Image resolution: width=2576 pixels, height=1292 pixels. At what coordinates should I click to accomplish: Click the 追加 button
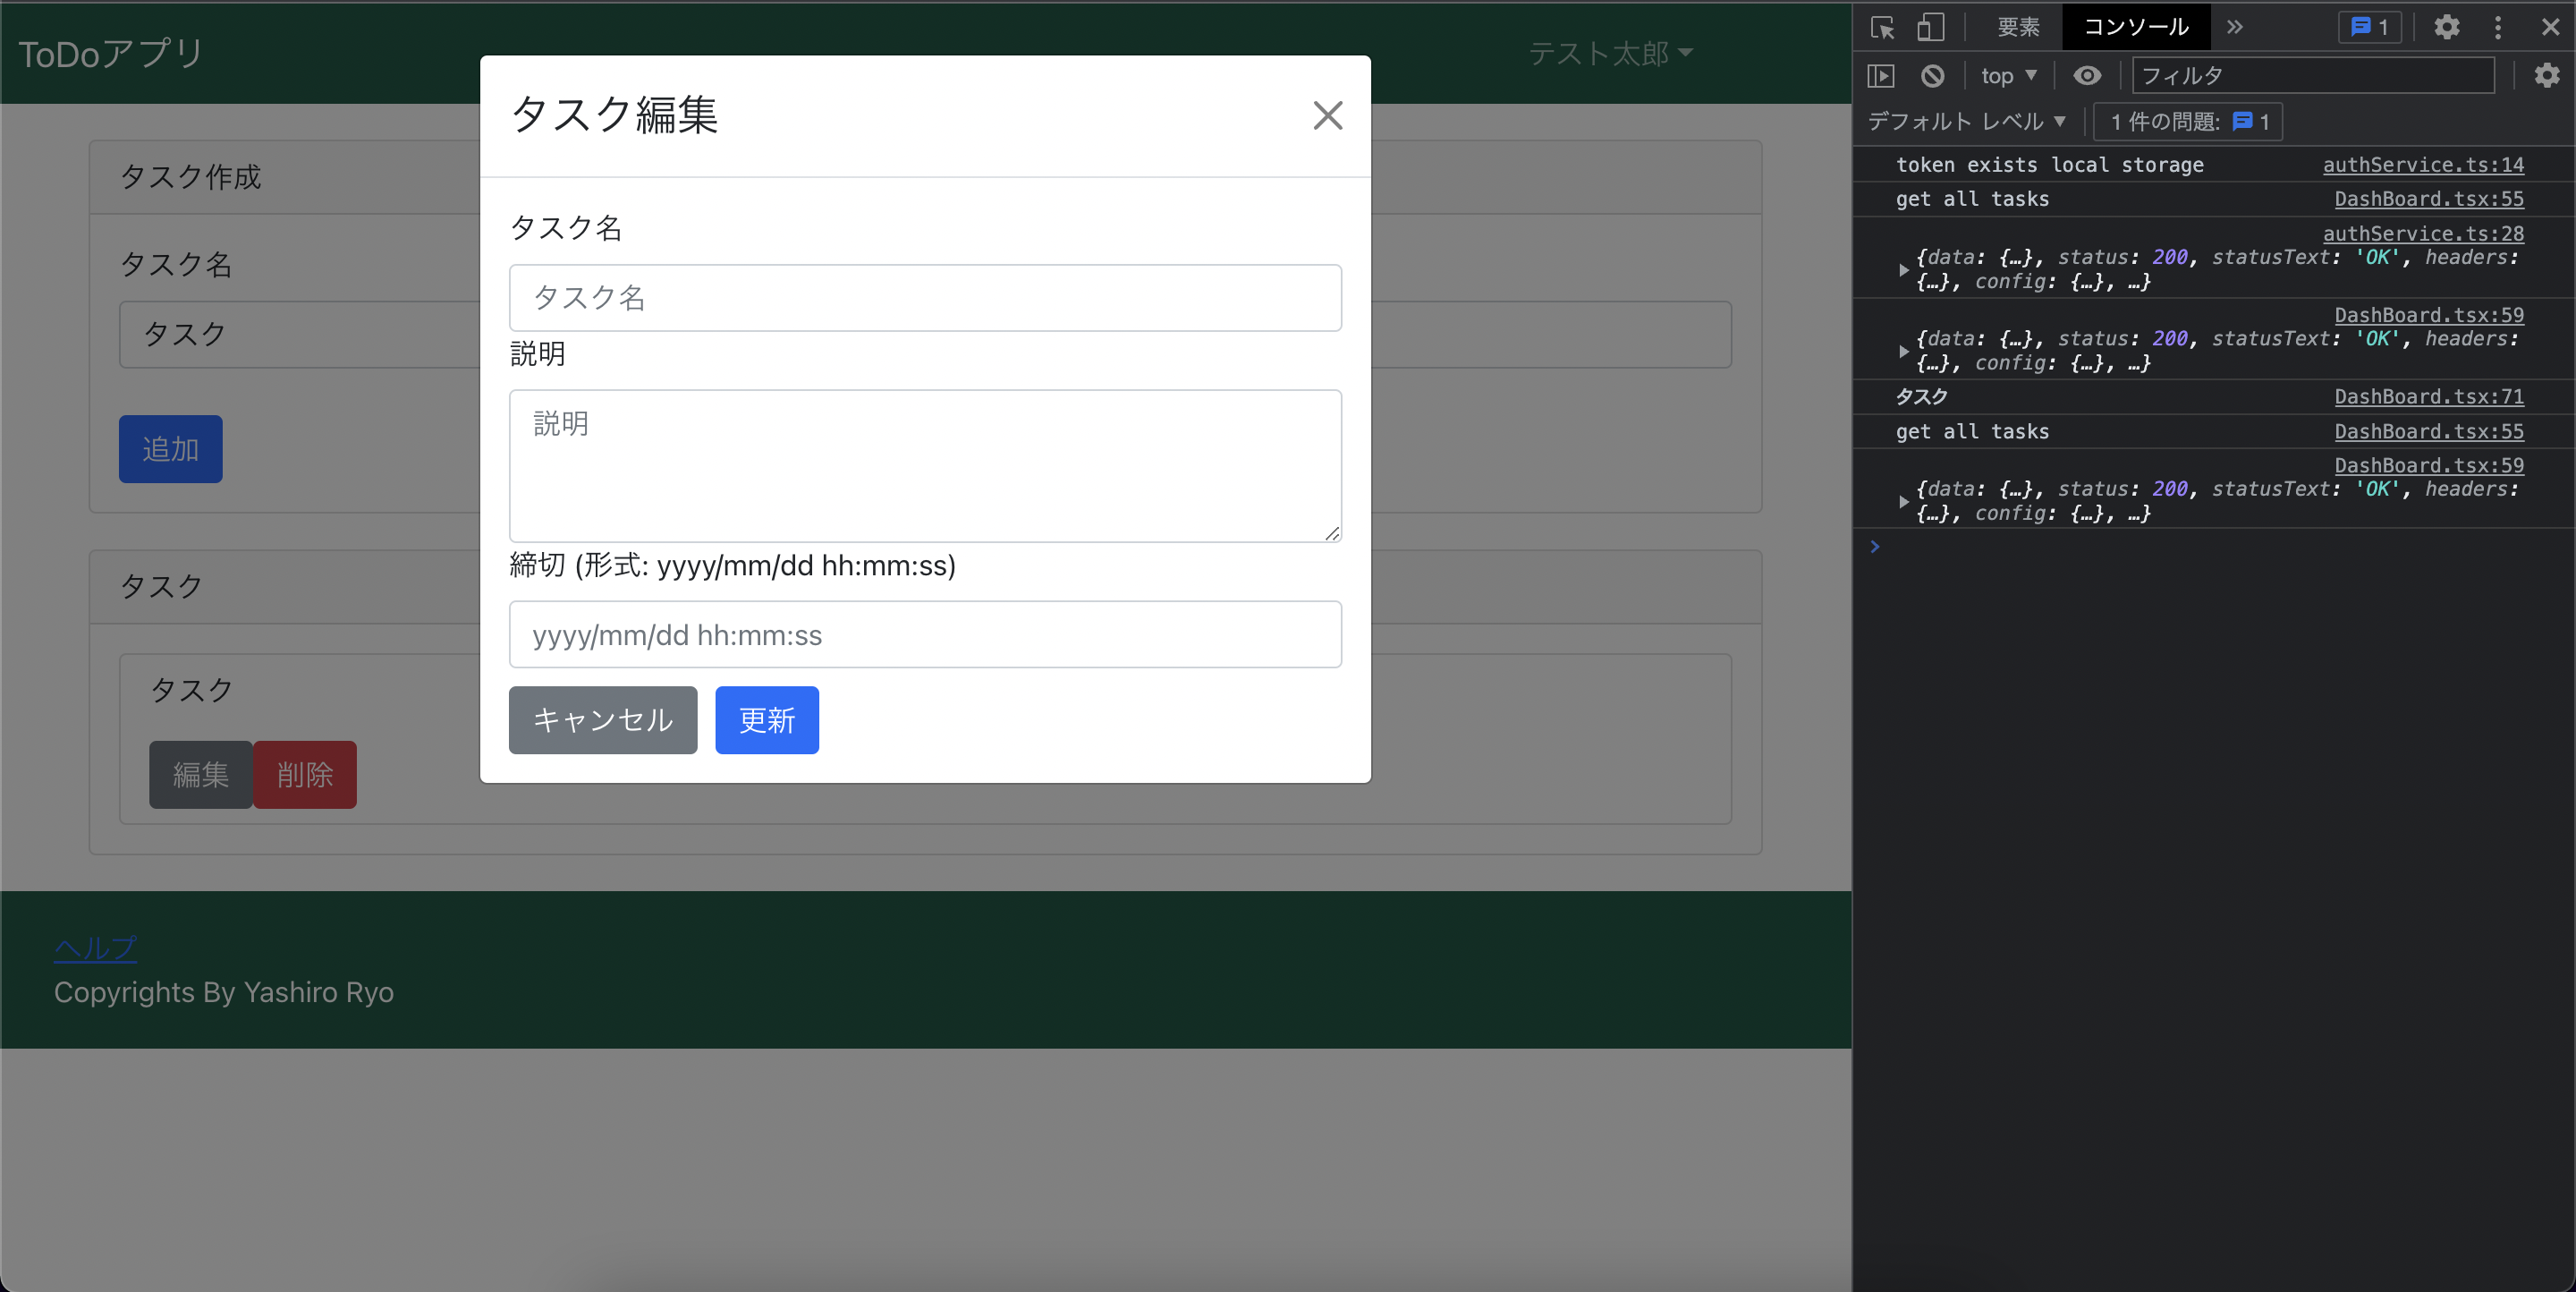[x=171, y=449]
